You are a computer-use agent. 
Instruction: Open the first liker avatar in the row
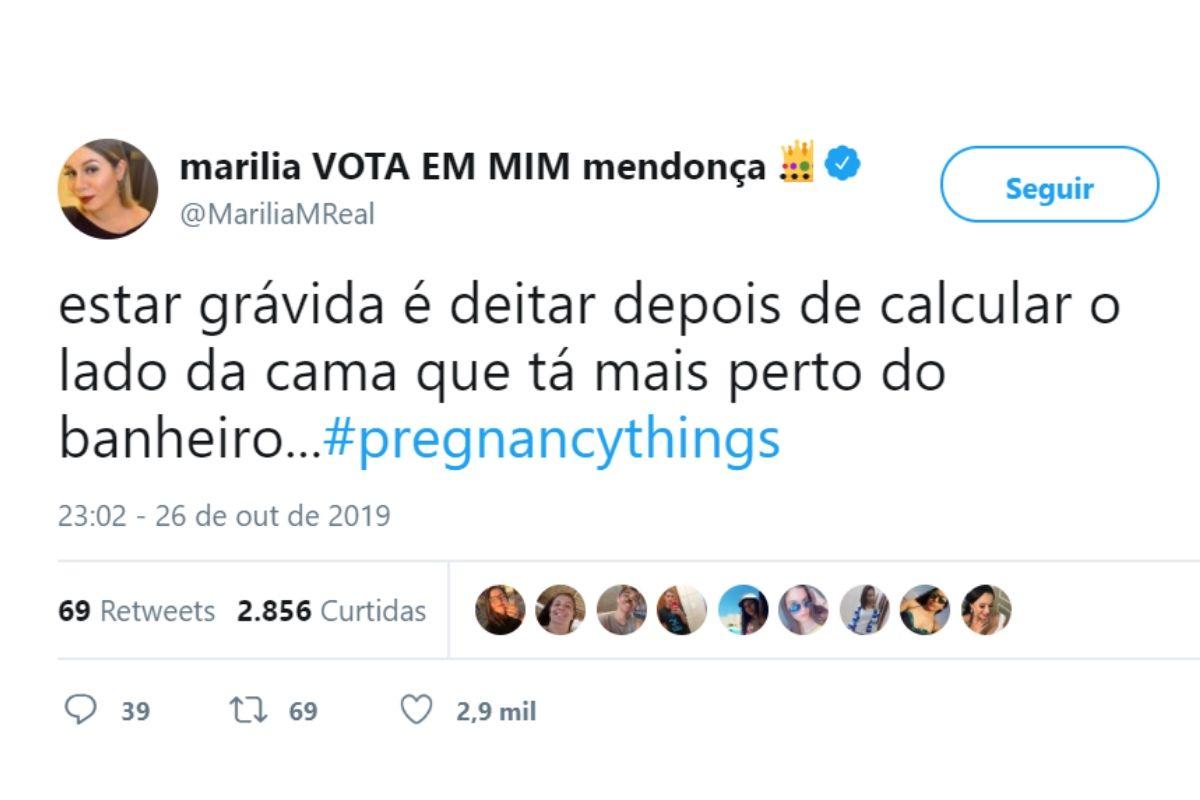pyautogui.click(x=500, y=610)
